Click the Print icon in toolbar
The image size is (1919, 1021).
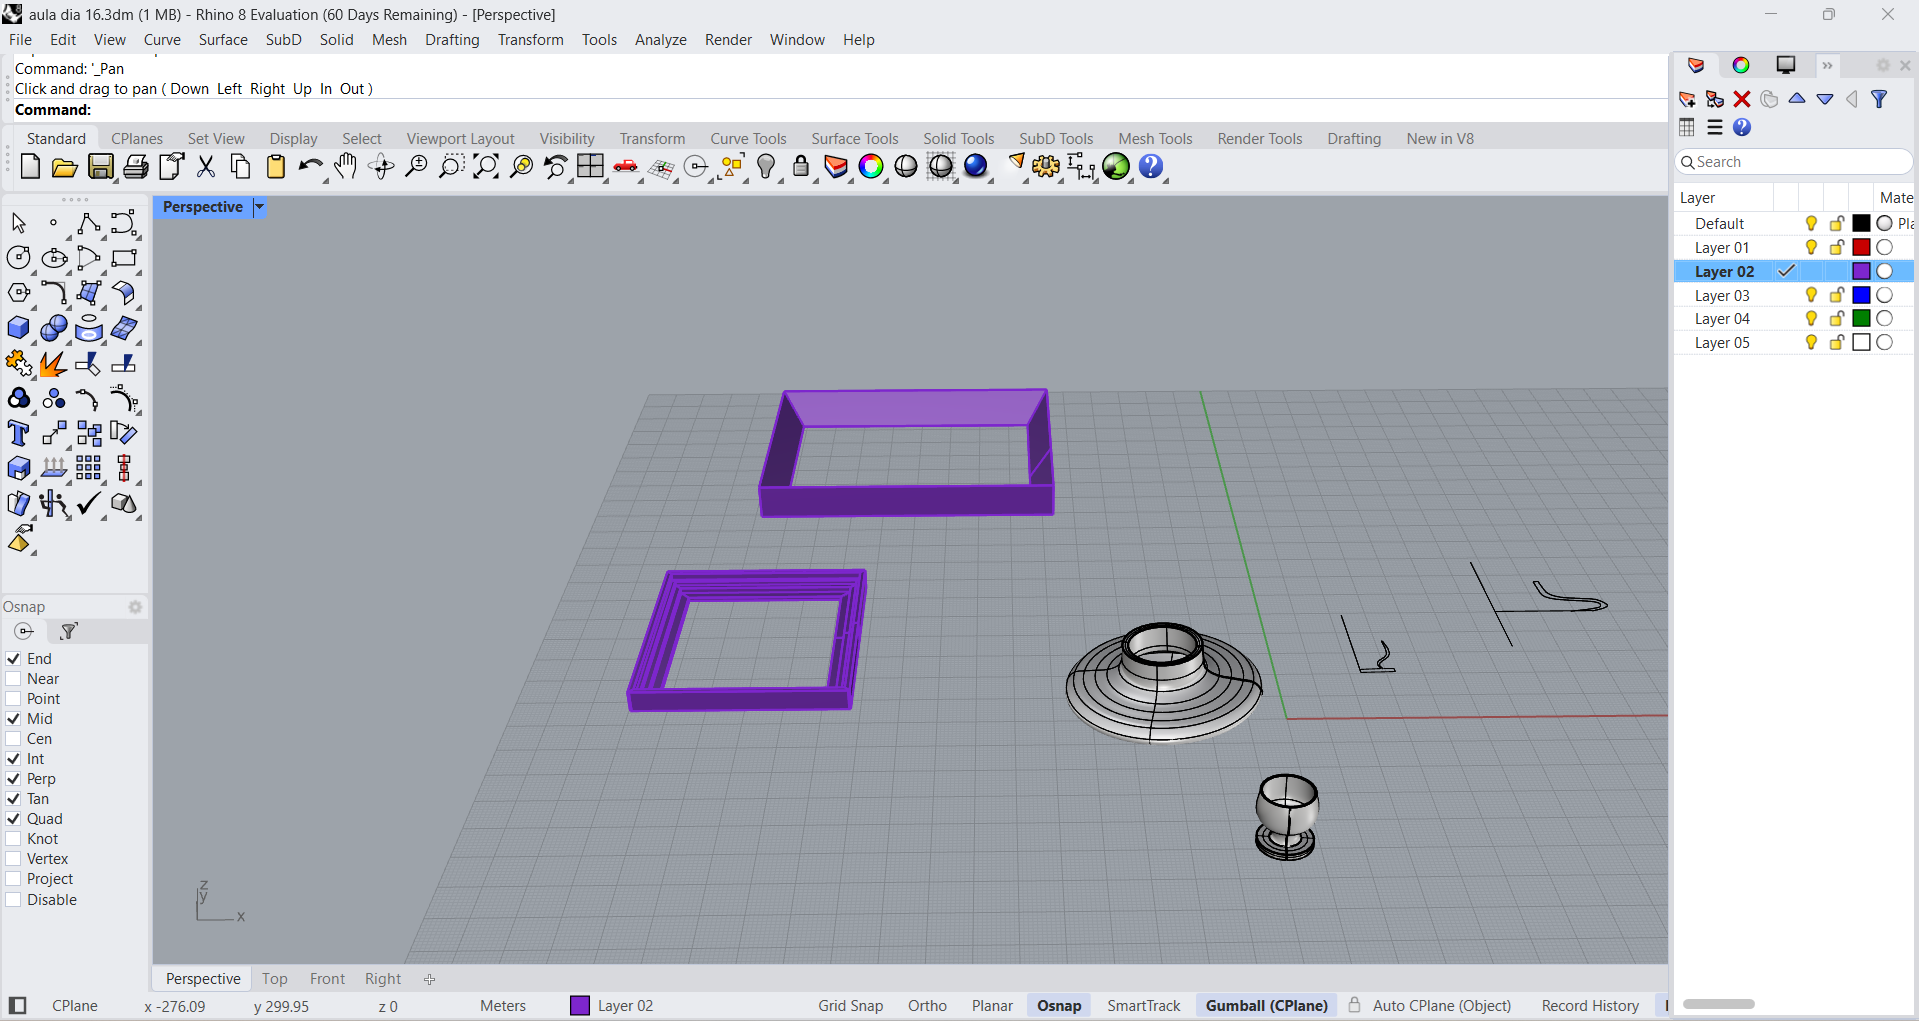pos(136,167)
